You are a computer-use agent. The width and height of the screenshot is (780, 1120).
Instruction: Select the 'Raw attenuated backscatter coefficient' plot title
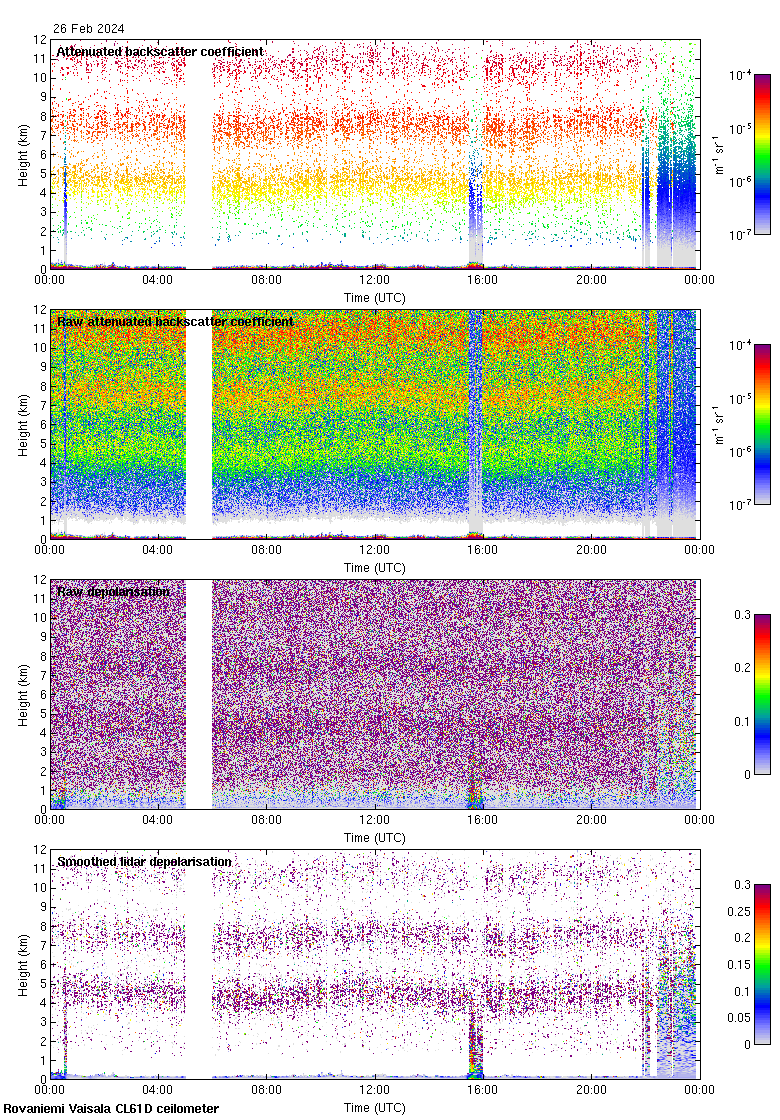pyautogui.click(x=175, y=322)
